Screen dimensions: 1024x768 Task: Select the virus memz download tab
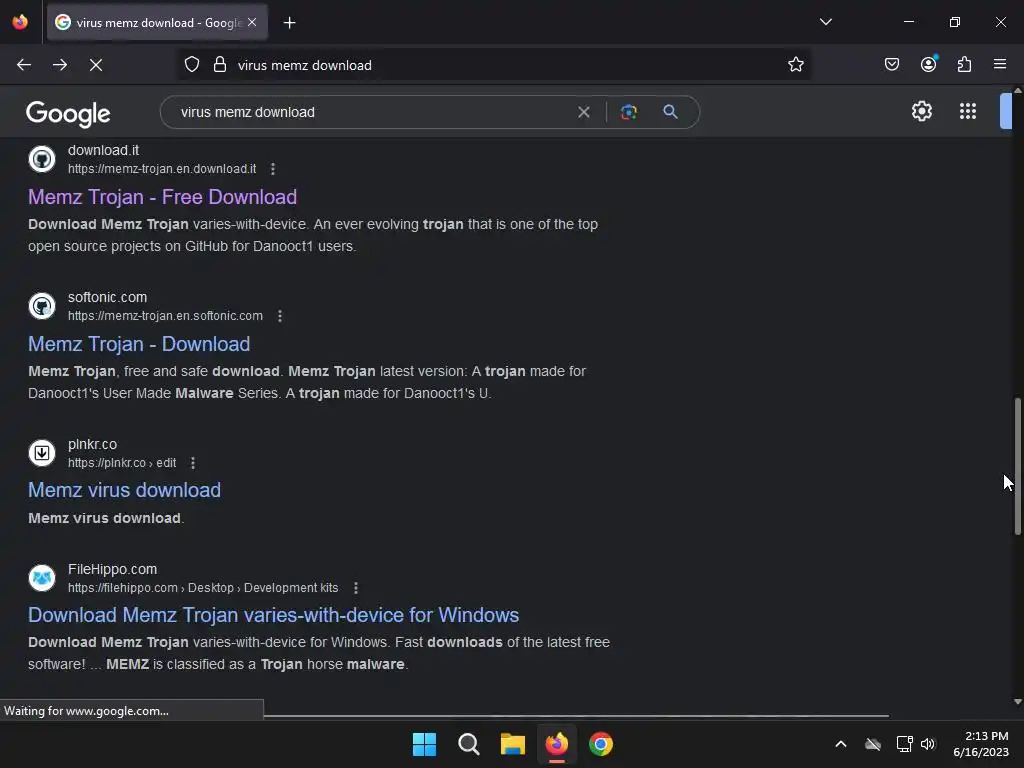[157, 23]
